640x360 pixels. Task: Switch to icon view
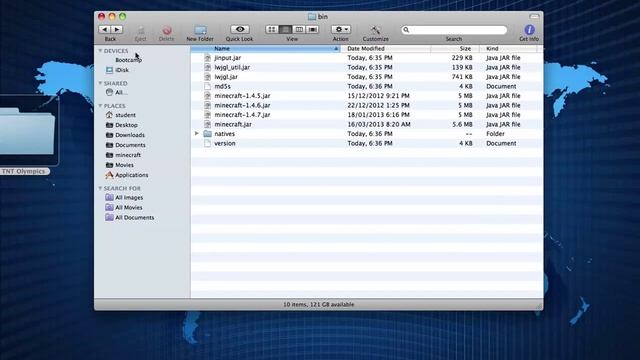(272, 29)
